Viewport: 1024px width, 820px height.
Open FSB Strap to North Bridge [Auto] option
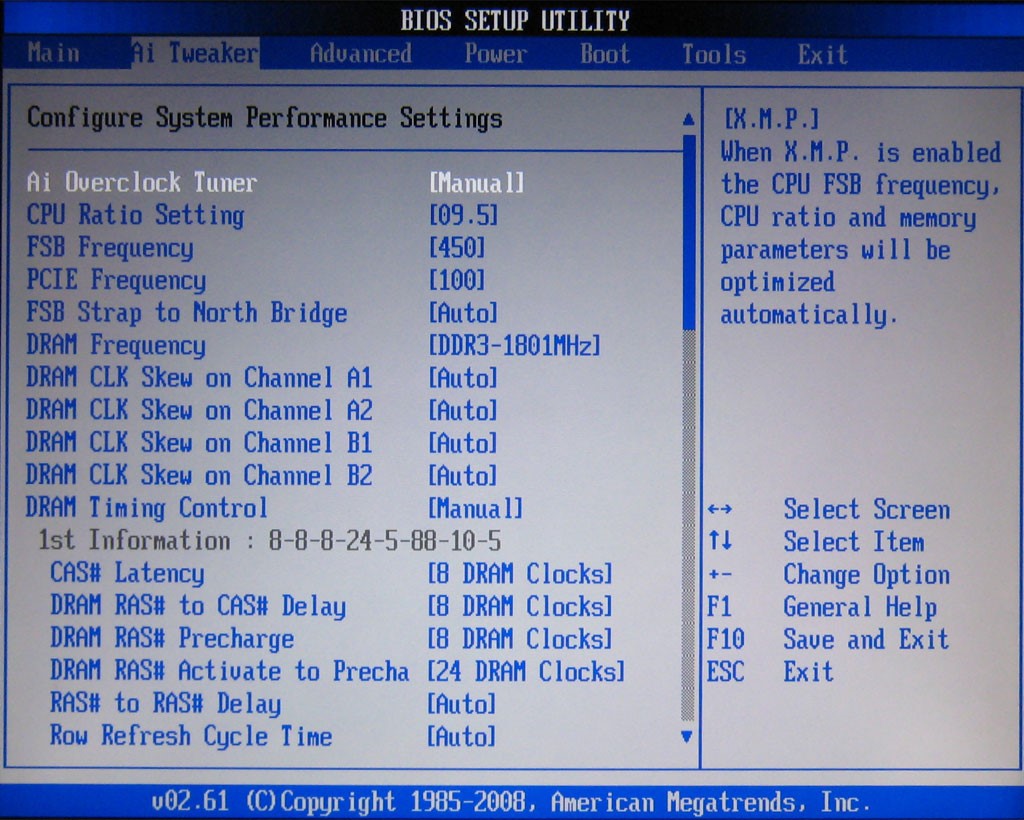[x=463, y=313]
